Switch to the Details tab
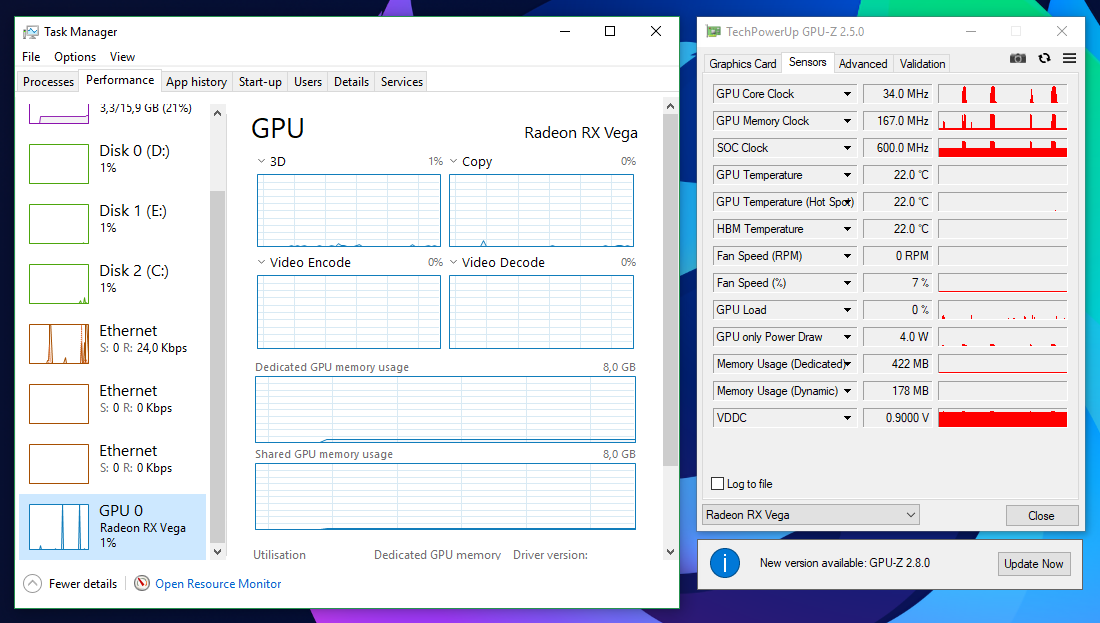This screenshot has height=623, width=1100. point(351,82)
